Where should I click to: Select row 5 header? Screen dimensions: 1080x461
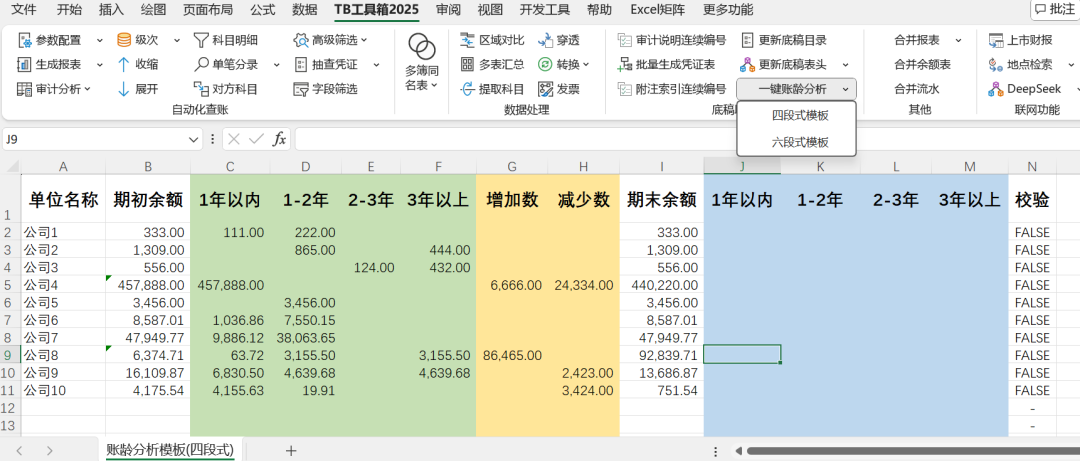coord(10,285)
